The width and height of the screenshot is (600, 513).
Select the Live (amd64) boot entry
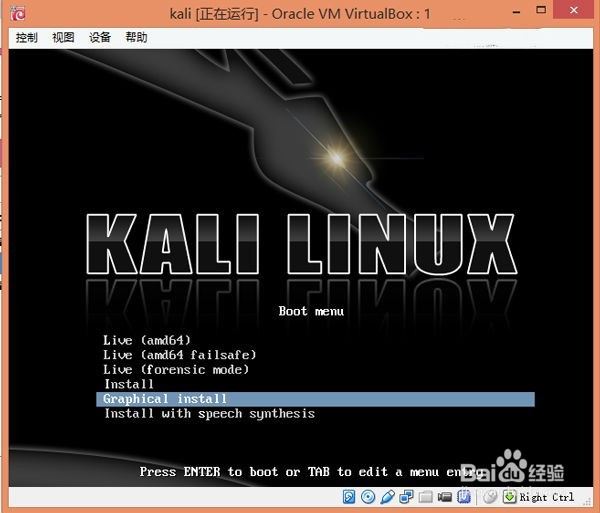click(147, 340)
